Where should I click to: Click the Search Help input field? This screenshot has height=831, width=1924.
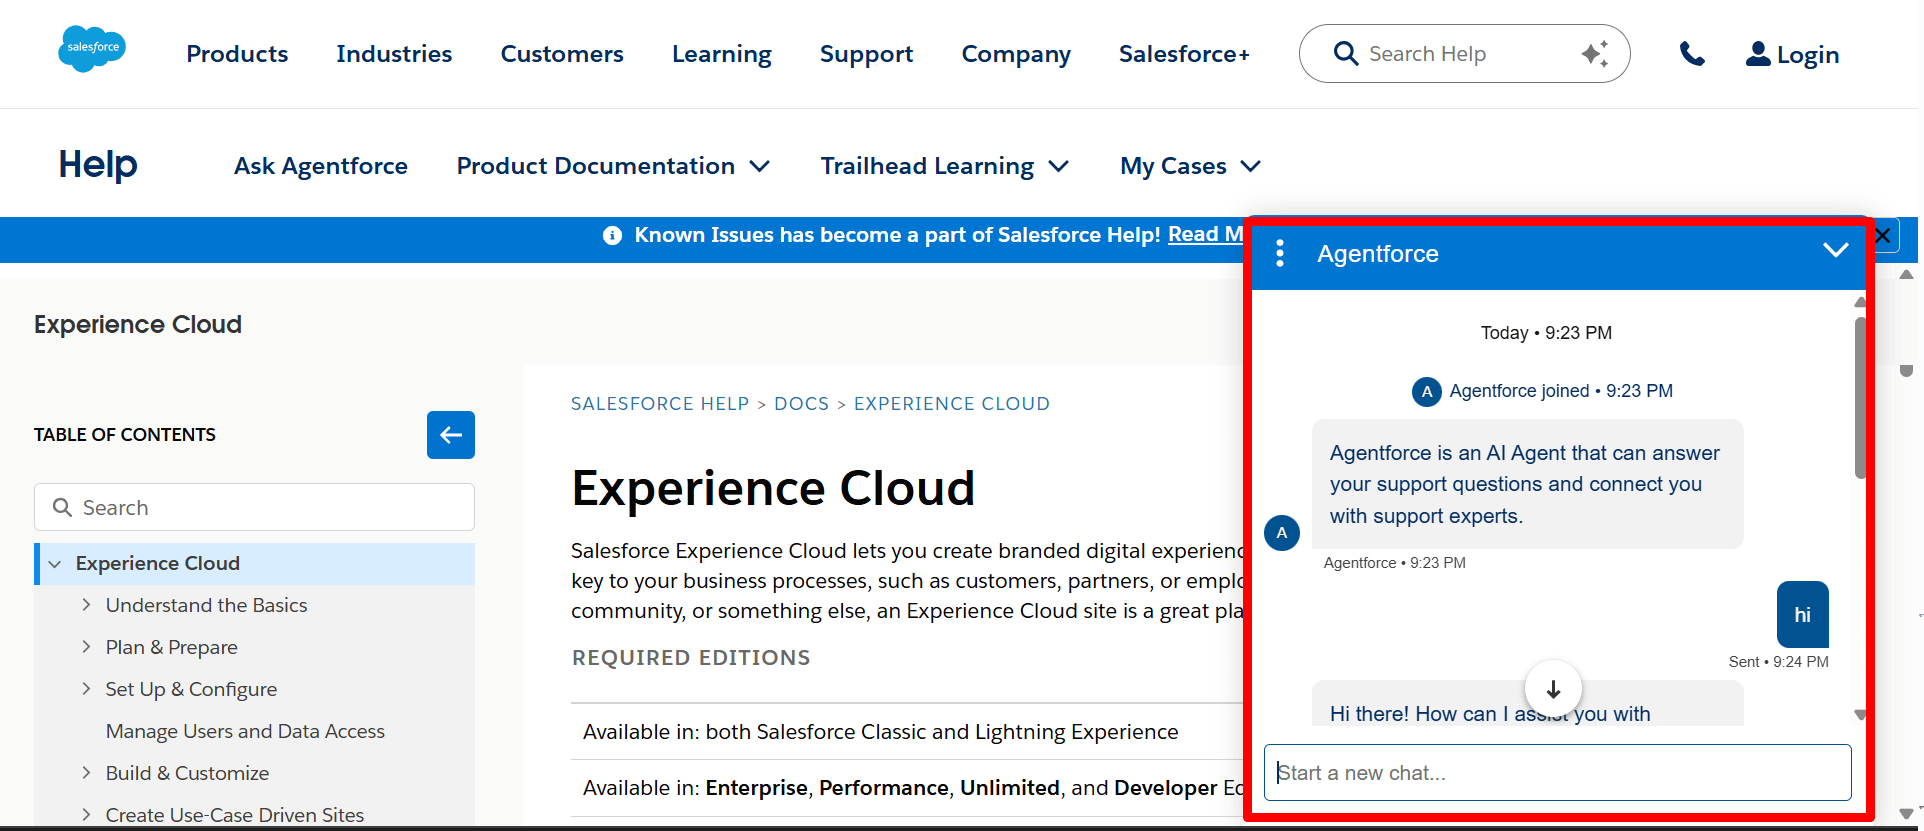click(1465, 54)
